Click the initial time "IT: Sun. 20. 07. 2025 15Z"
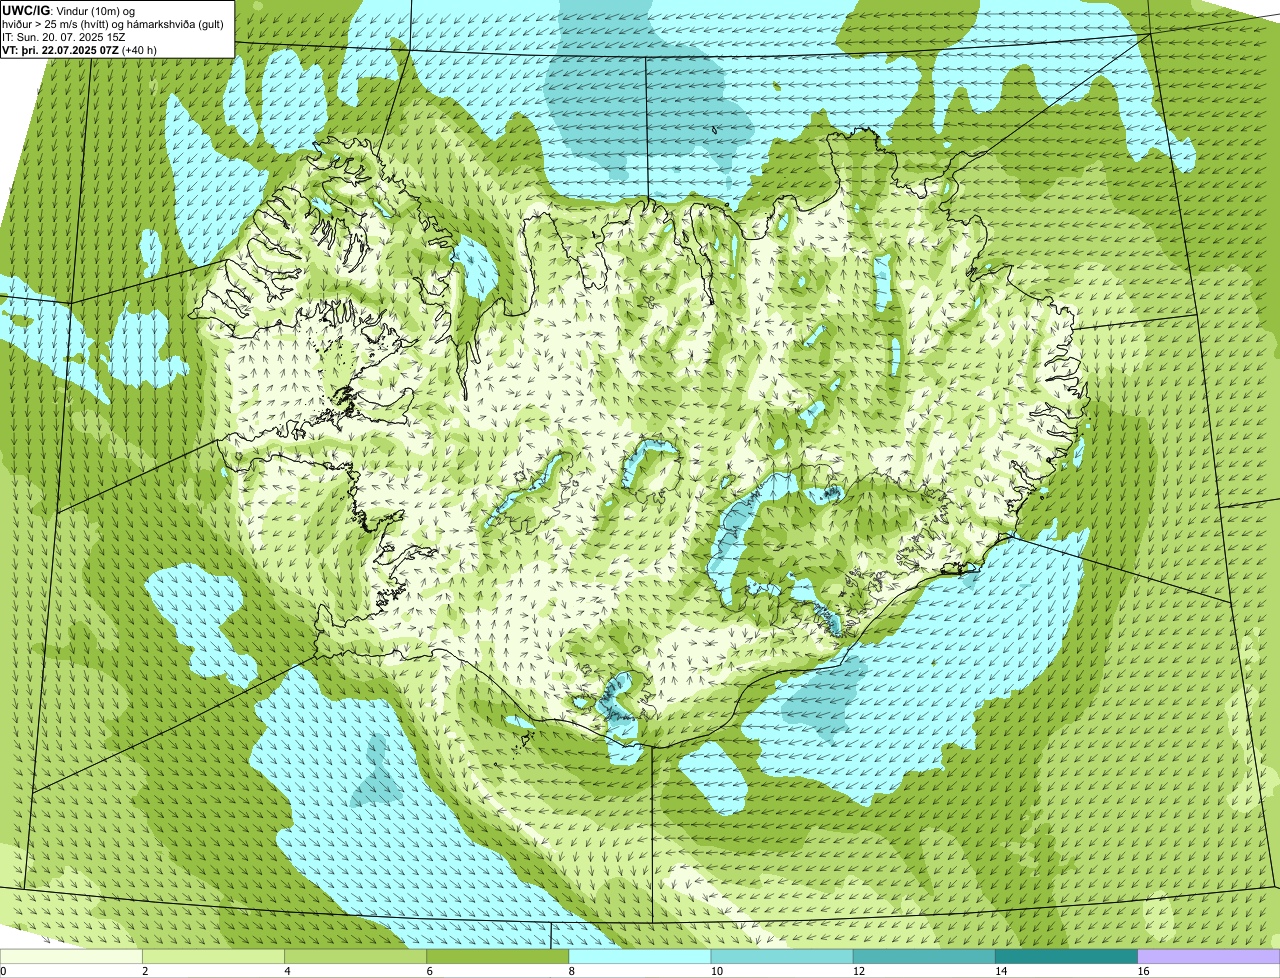1280x978 pixels. pyautogui.click(x=64, y=36)
